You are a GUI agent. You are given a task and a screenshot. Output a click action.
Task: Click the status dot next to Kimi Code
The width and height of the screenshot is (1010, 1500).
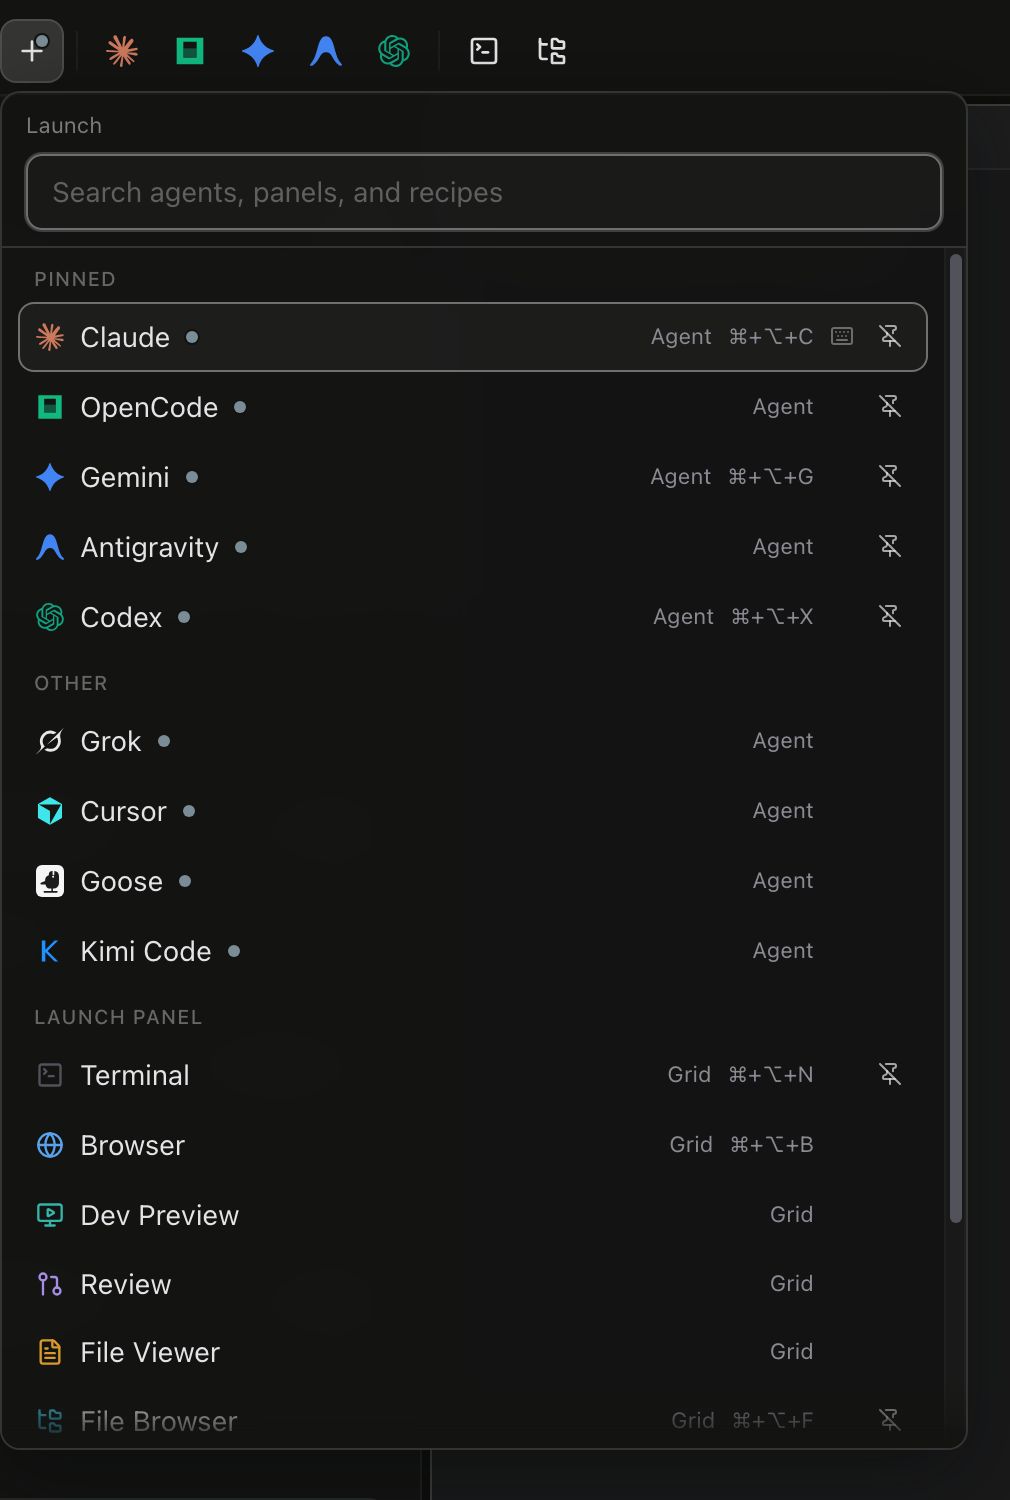click(x=234, y=951)
